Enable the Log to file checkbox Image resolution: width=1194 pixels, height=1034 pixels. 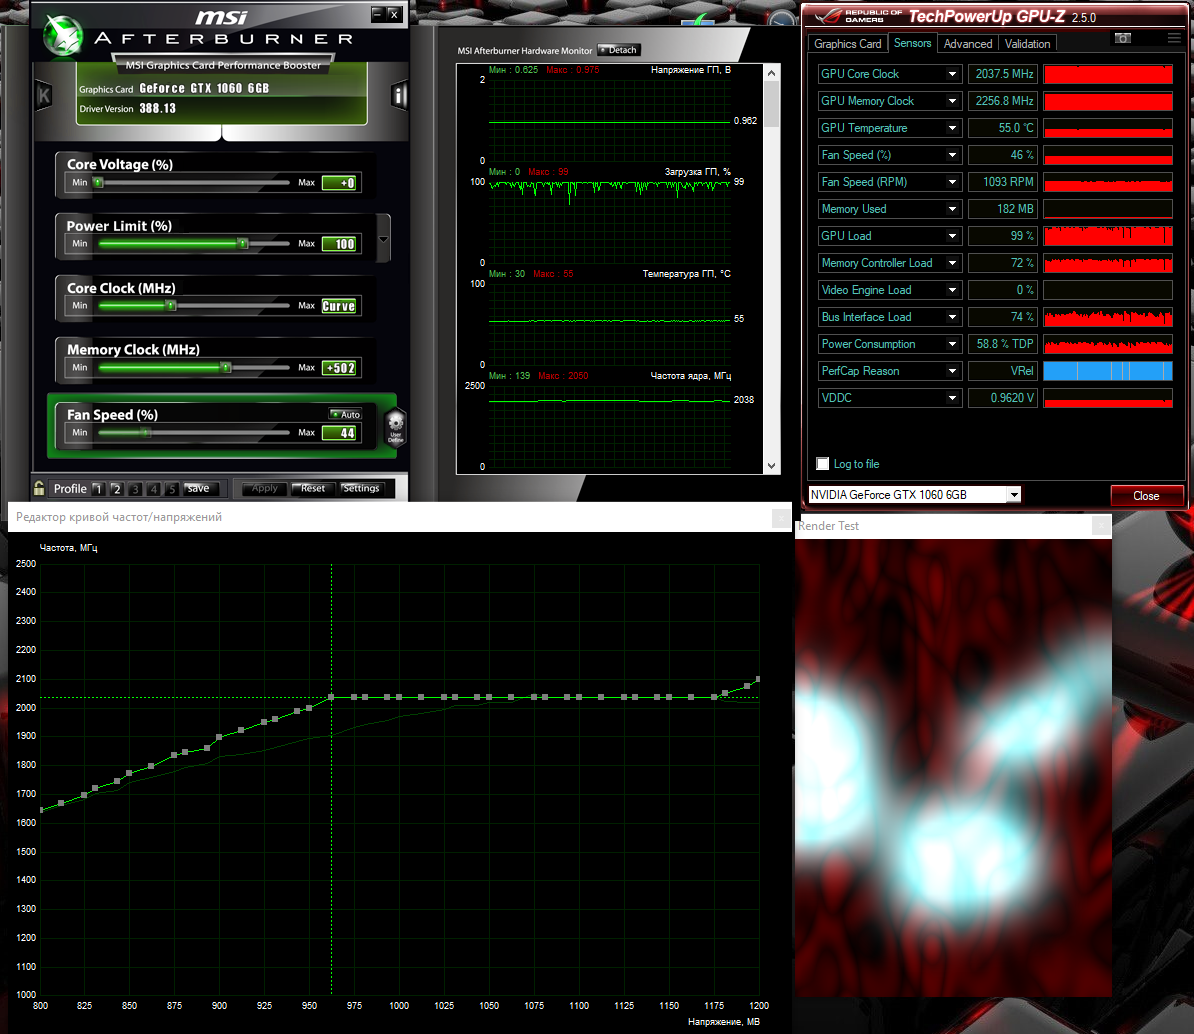(x=822, y=464)
